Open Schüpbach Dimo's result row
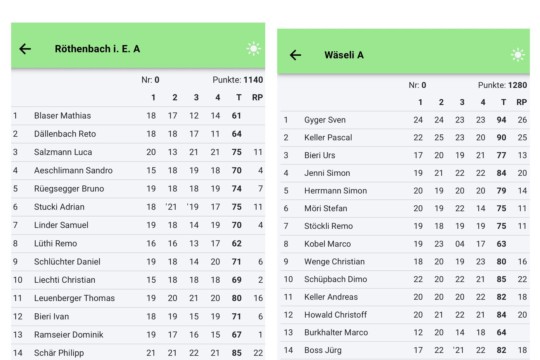 [x=404, y=279]
